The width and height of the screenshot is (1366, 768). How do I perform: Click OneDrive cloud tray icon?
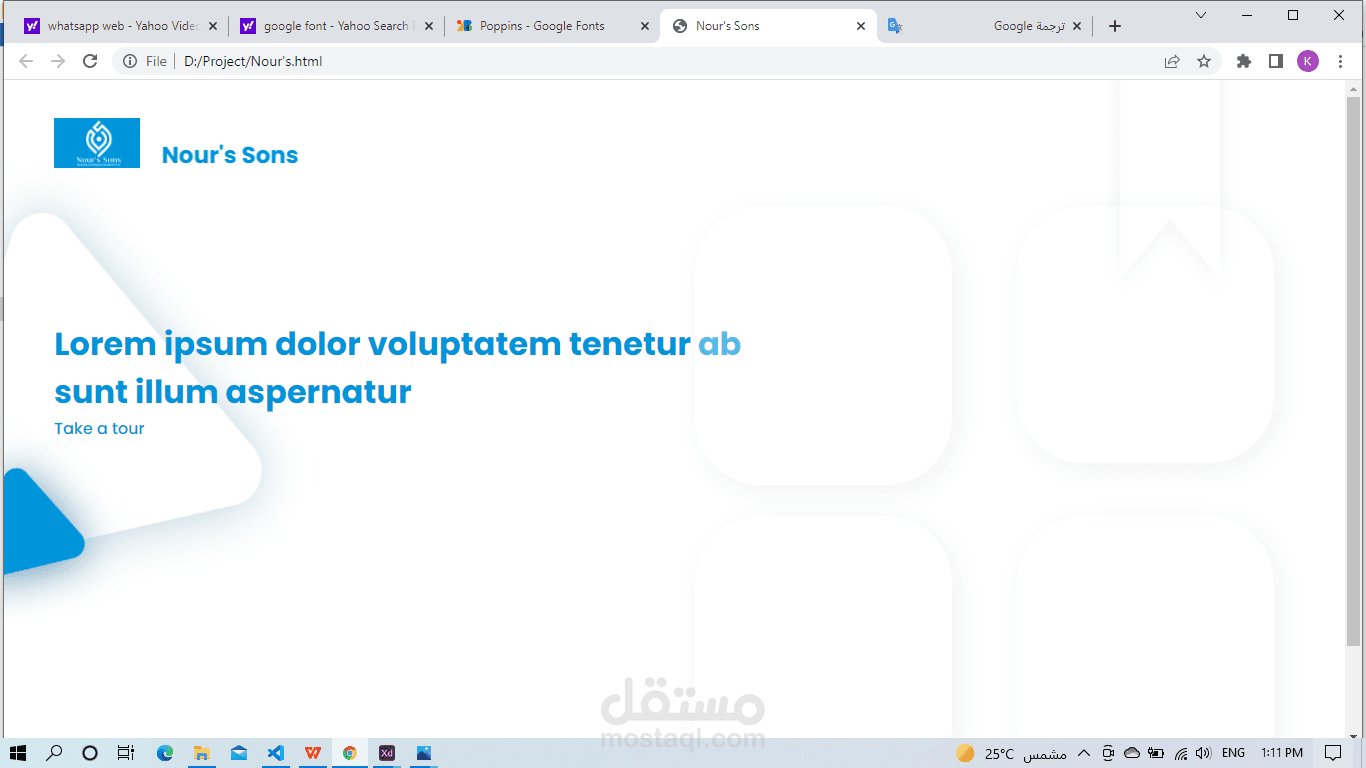1132,753
